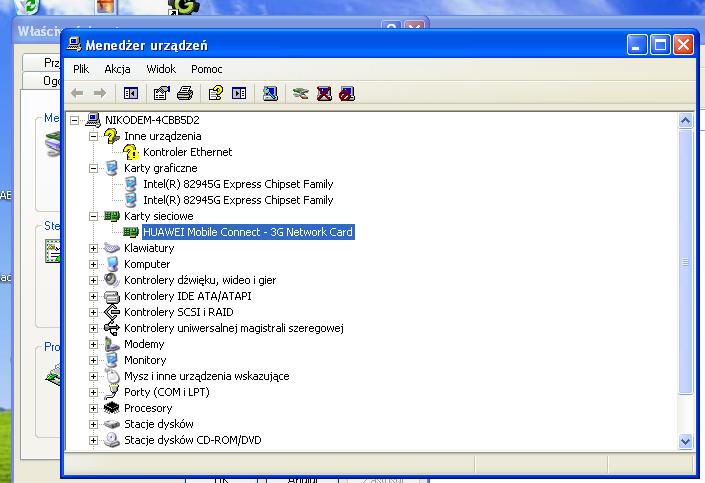Click the Uninstall device toolbar icon
The height and width of the screenshot is (483, 705).
point(324,93)
